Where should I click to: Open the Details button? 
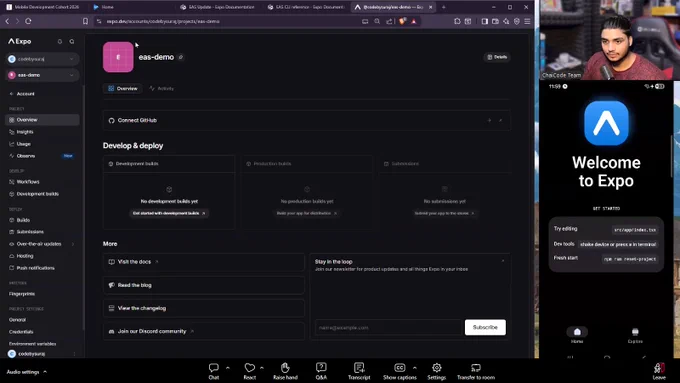[497, 57]
